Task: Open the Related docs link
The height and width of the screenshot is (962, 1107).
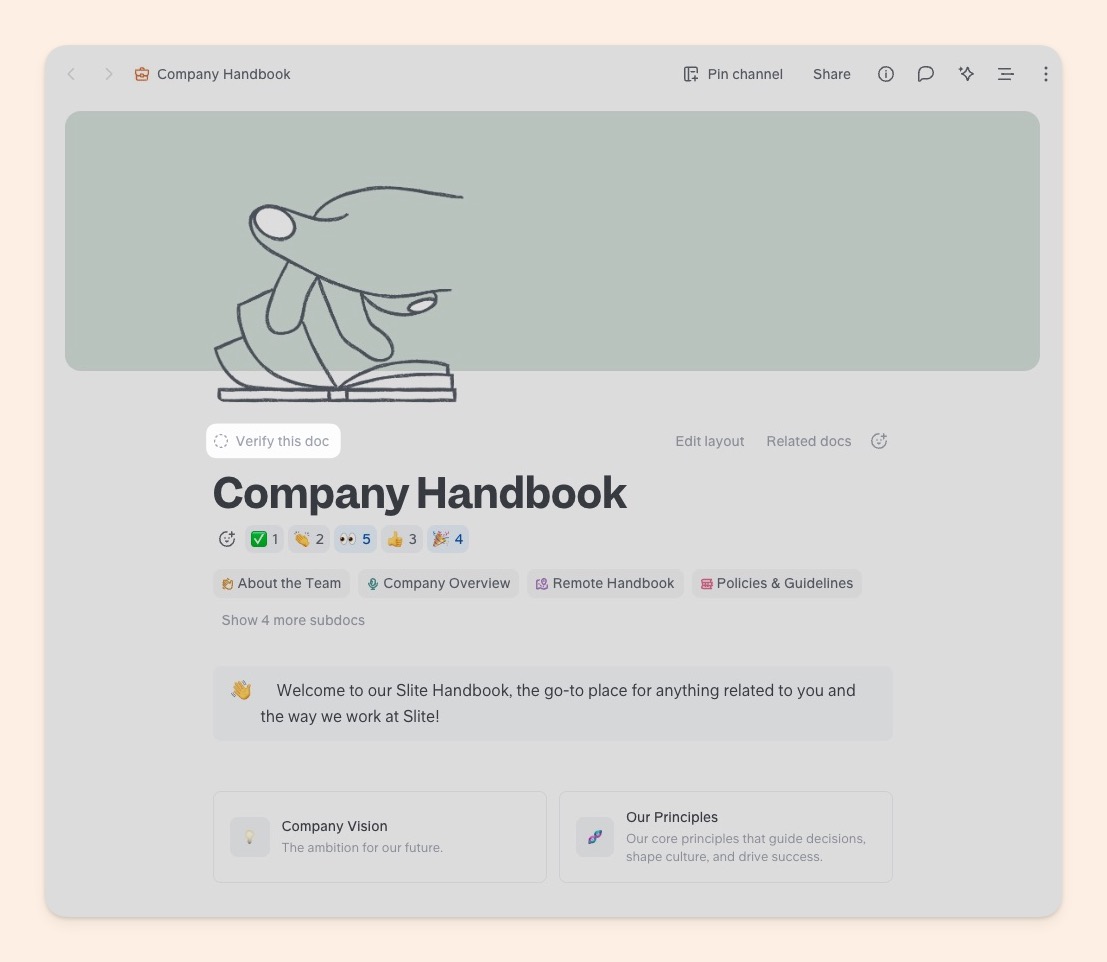Action: point(809,441)
